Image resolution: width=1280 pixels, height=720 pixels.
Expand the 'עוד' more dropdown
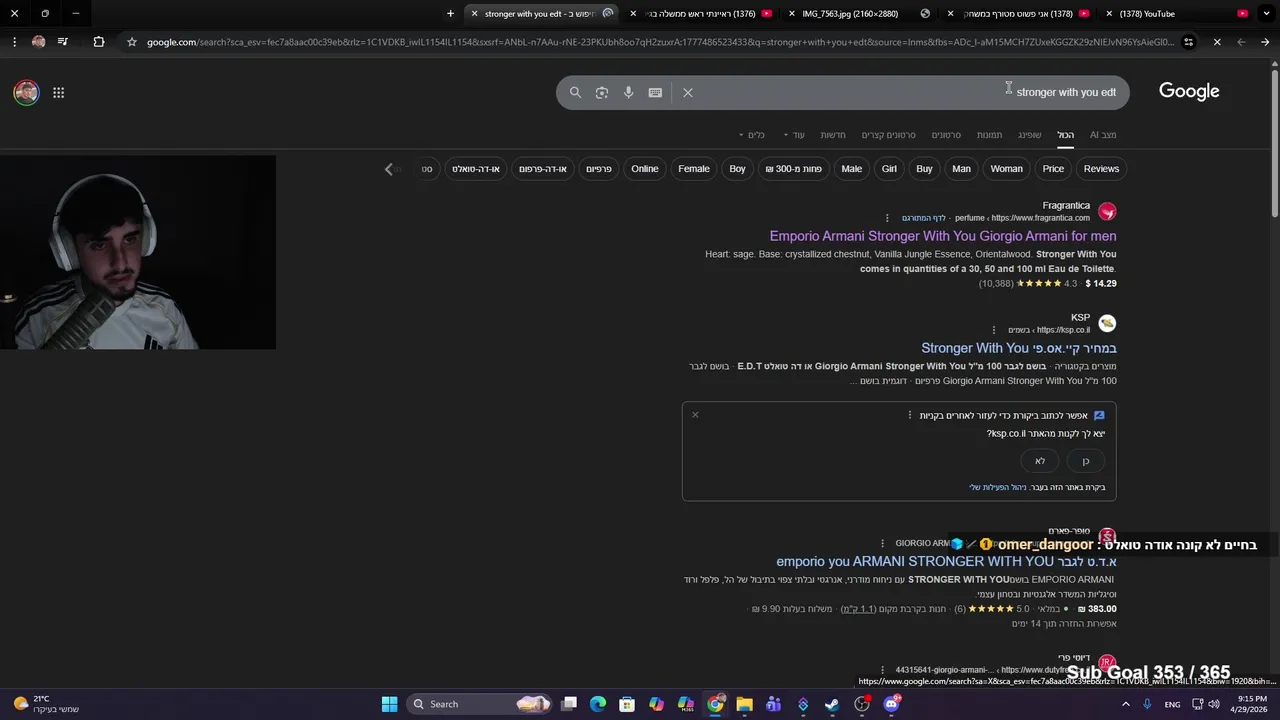coord(794,135)
